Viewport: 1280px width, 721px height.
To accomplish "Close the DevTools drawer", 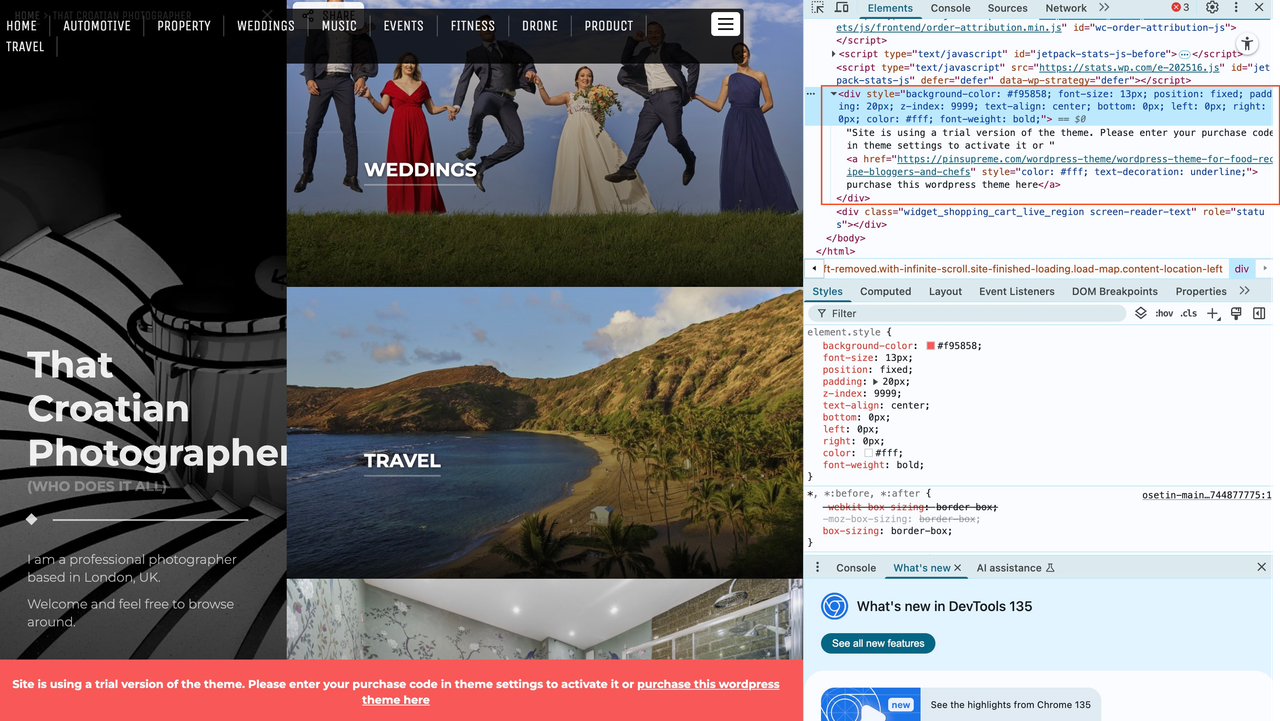I will tap(1261, 567).
